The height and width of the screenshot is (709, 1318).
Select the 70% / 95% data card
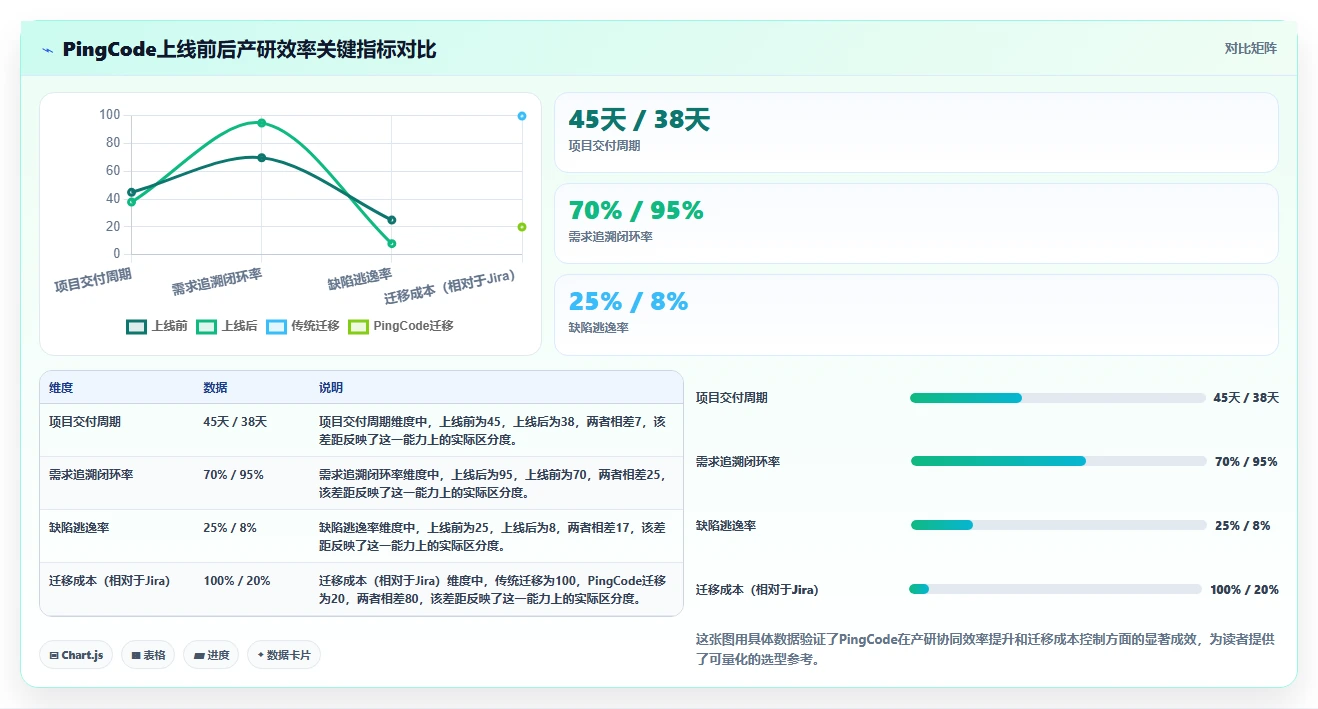[x=916, y=224]
